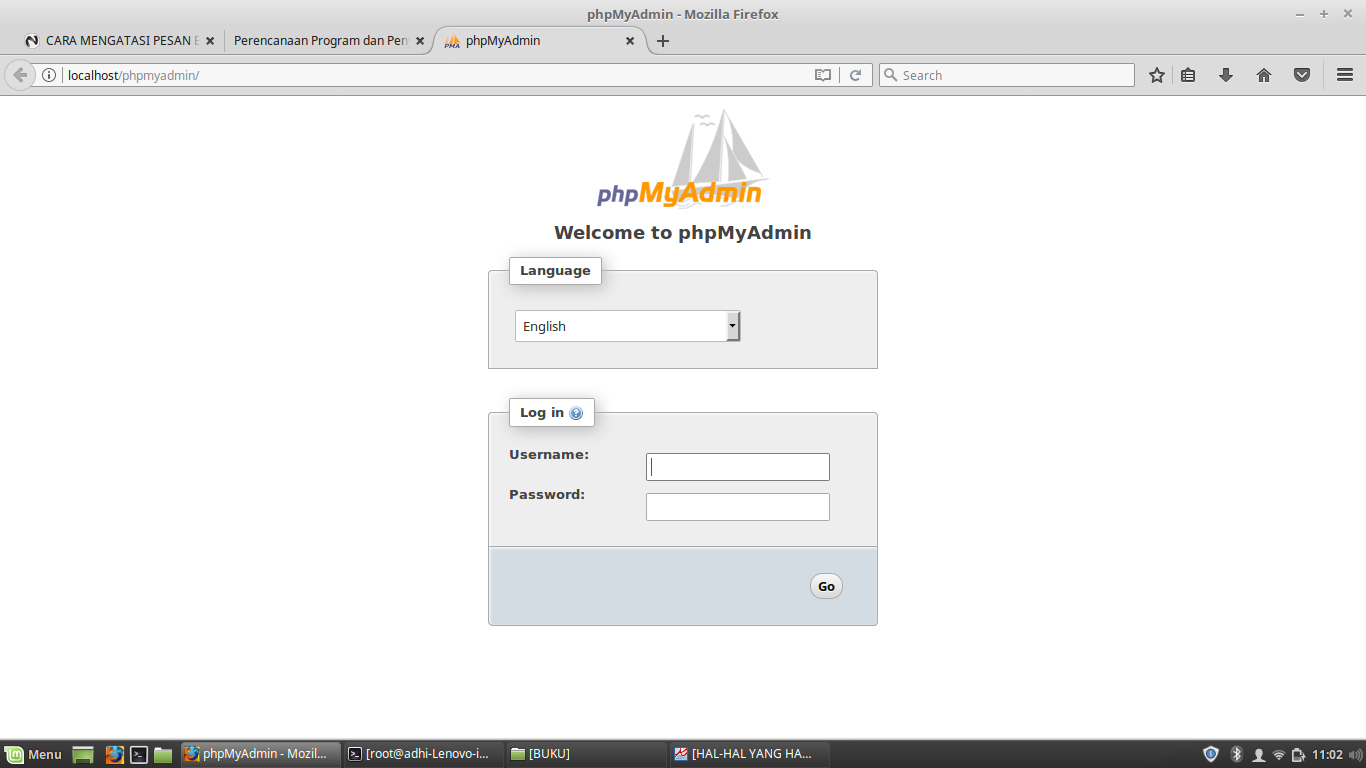
Task: Open Bluetooth tray settings
Action: tap(1236, 754)
